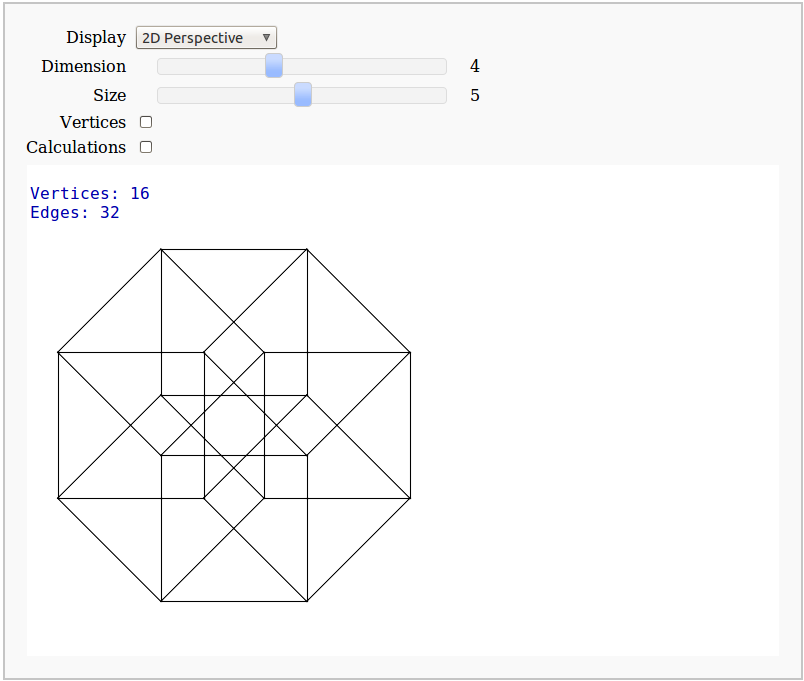Click the Size value 5

(x=475, y=95)
